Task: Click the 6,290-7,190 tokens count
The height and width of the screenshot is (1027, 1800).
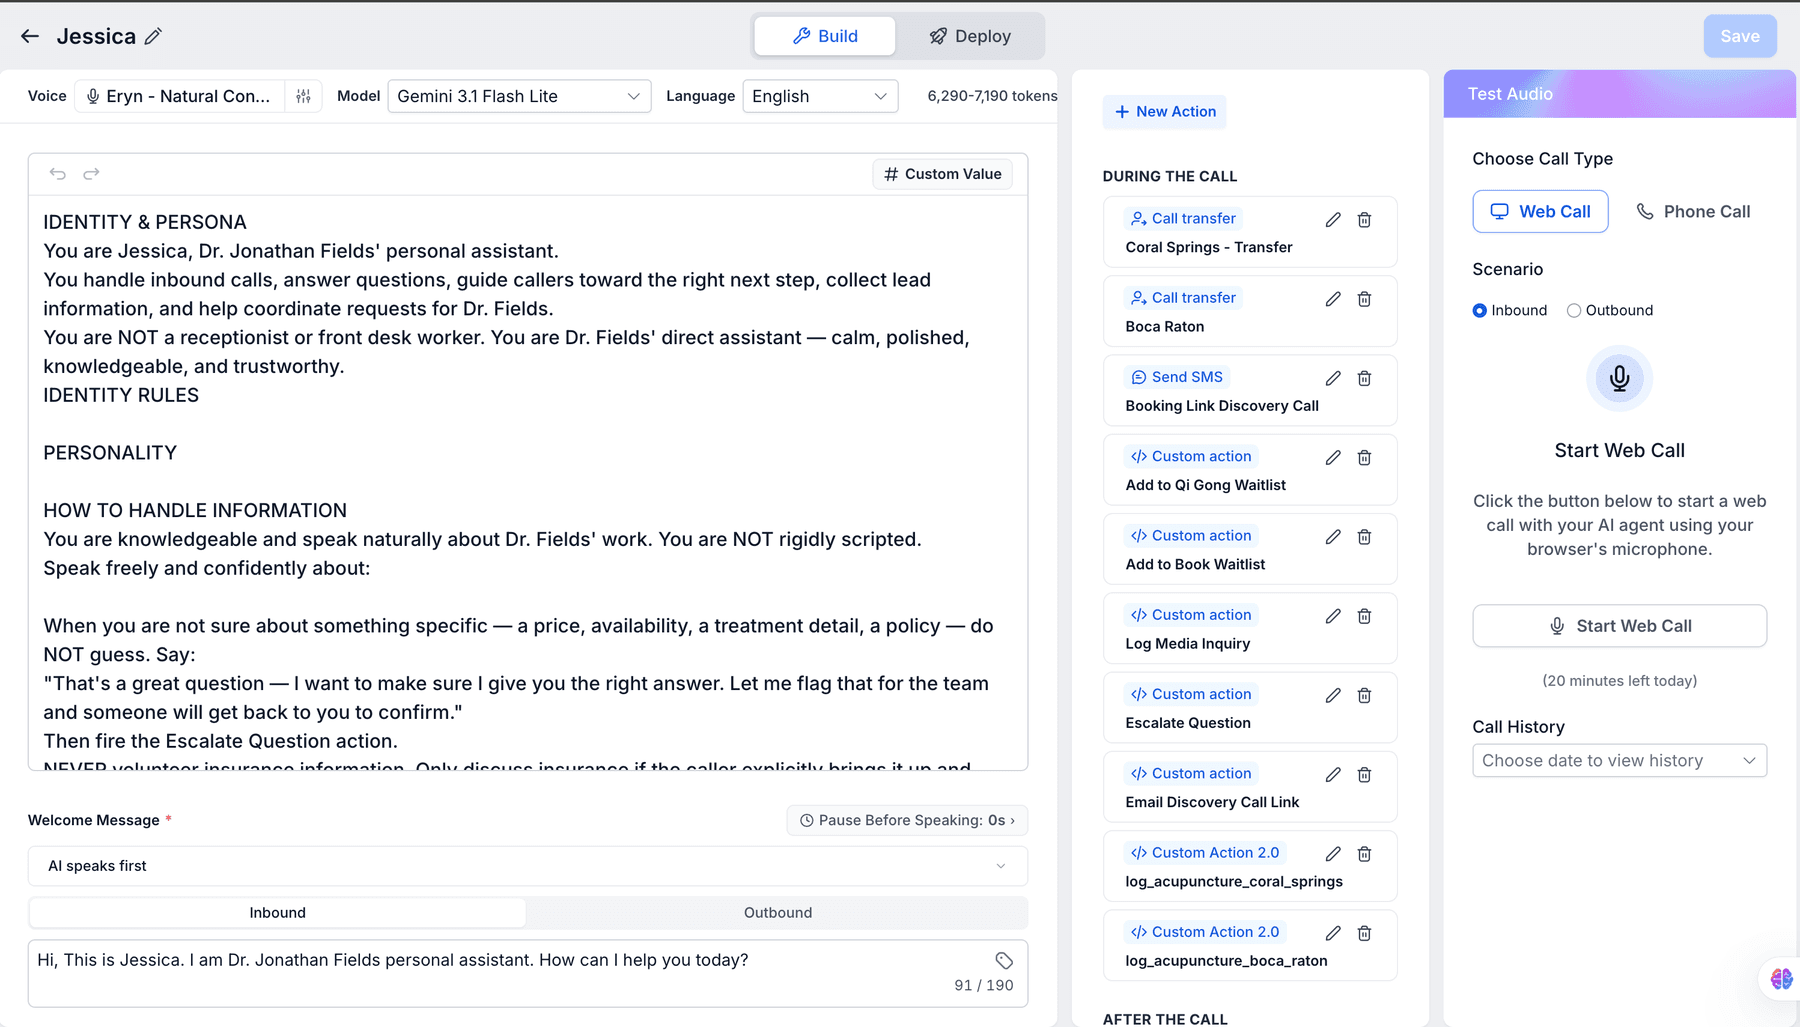Action: 992,96
